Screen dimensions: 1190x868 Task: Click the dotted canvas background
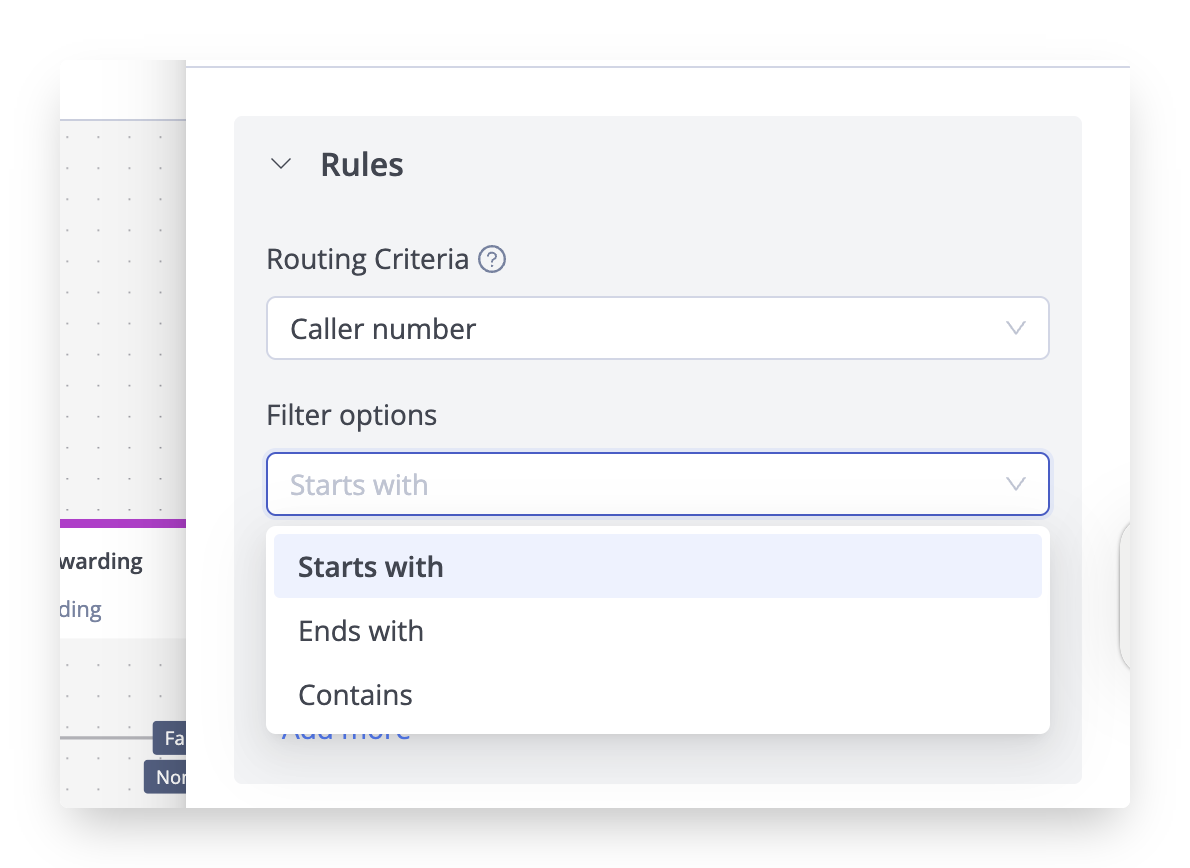point(120,300)
